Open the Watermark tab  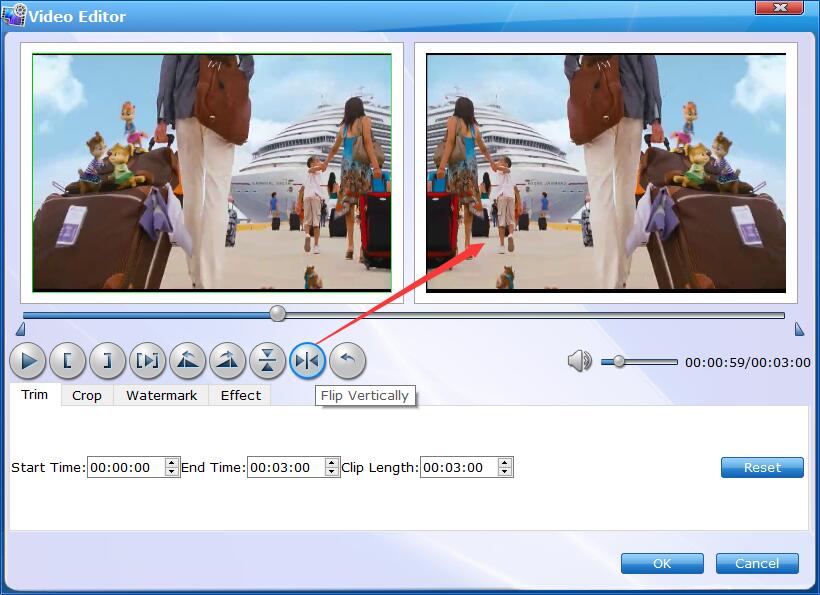160,395
